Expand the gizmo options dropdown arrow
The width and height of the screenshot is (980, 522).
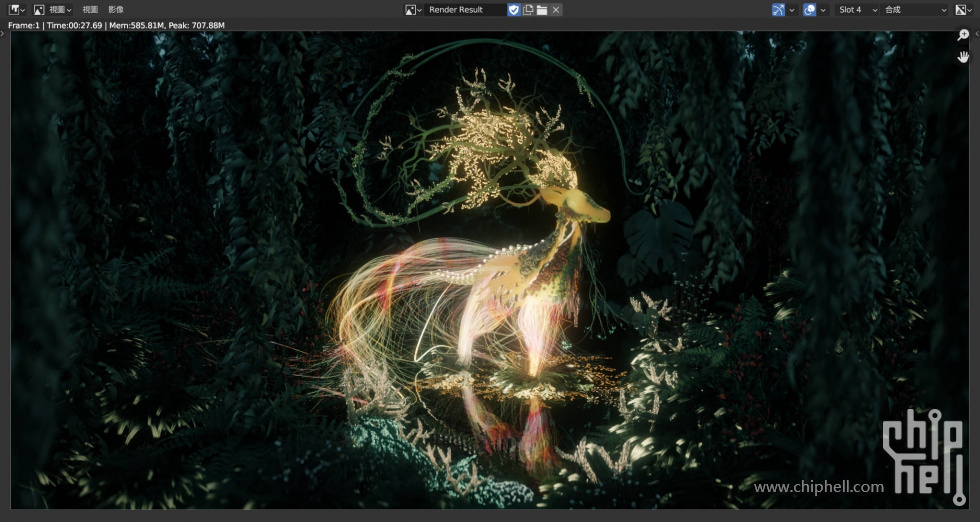click(792, 9)
